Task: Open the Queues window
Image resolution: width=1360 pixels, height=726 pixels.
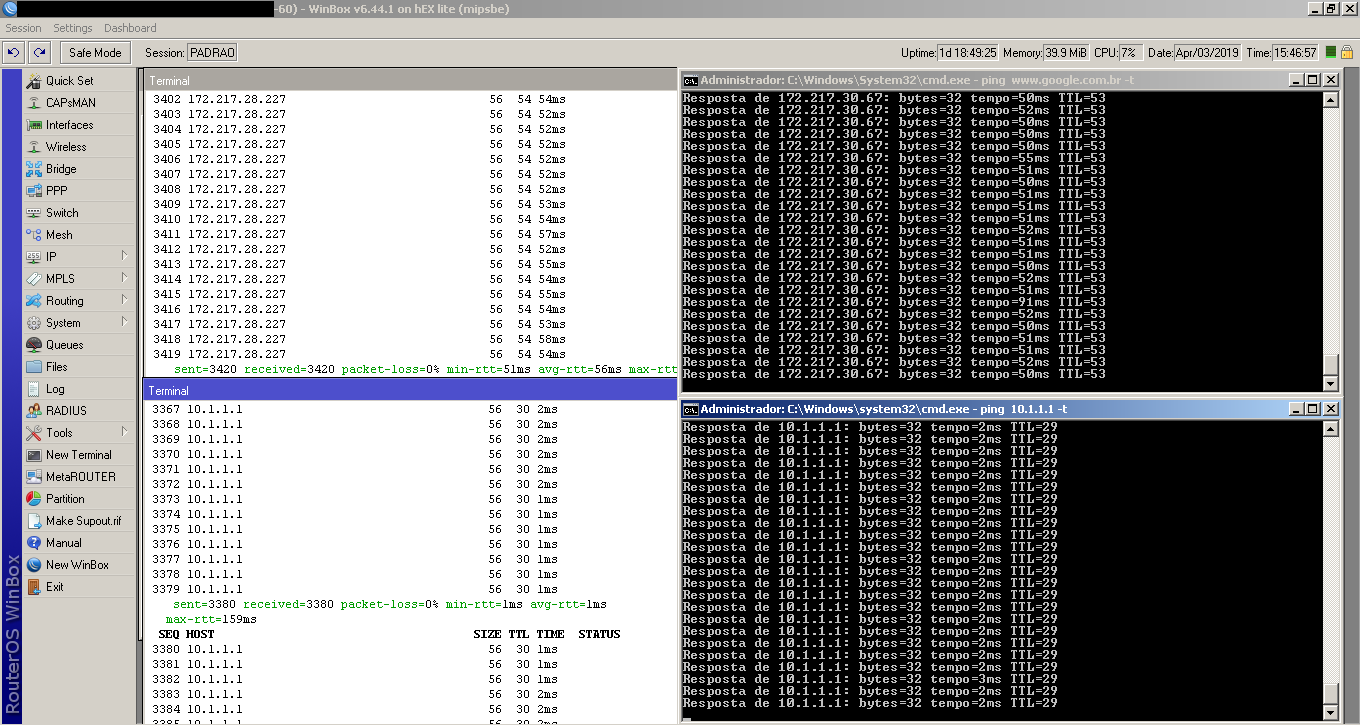Action: 65,345
